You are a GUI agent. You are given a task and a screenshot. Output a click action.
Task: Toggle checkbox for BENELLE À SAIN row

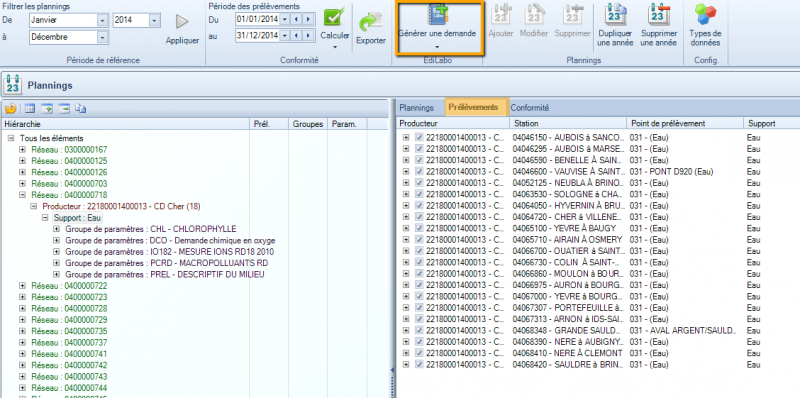click(x=419, y=160)
